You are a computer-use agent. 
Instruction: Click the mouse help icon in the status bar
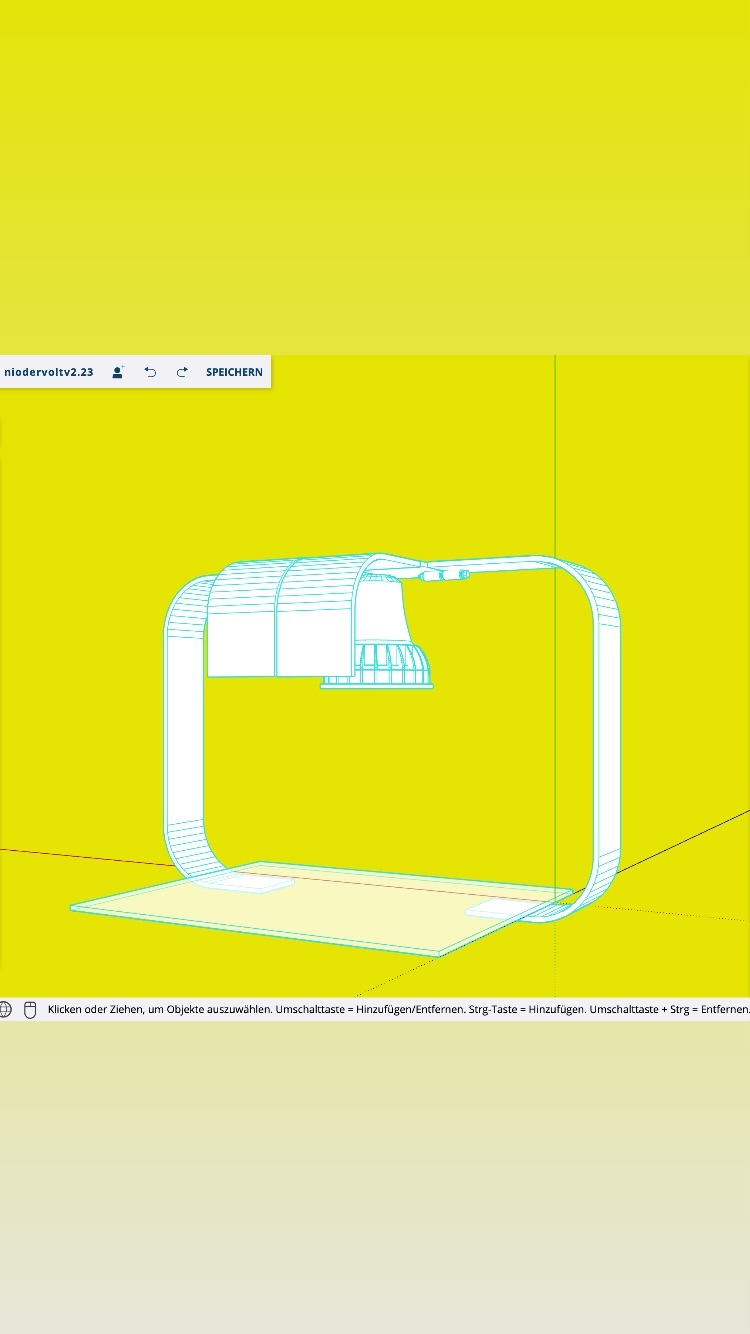(x=30, y=1010)
